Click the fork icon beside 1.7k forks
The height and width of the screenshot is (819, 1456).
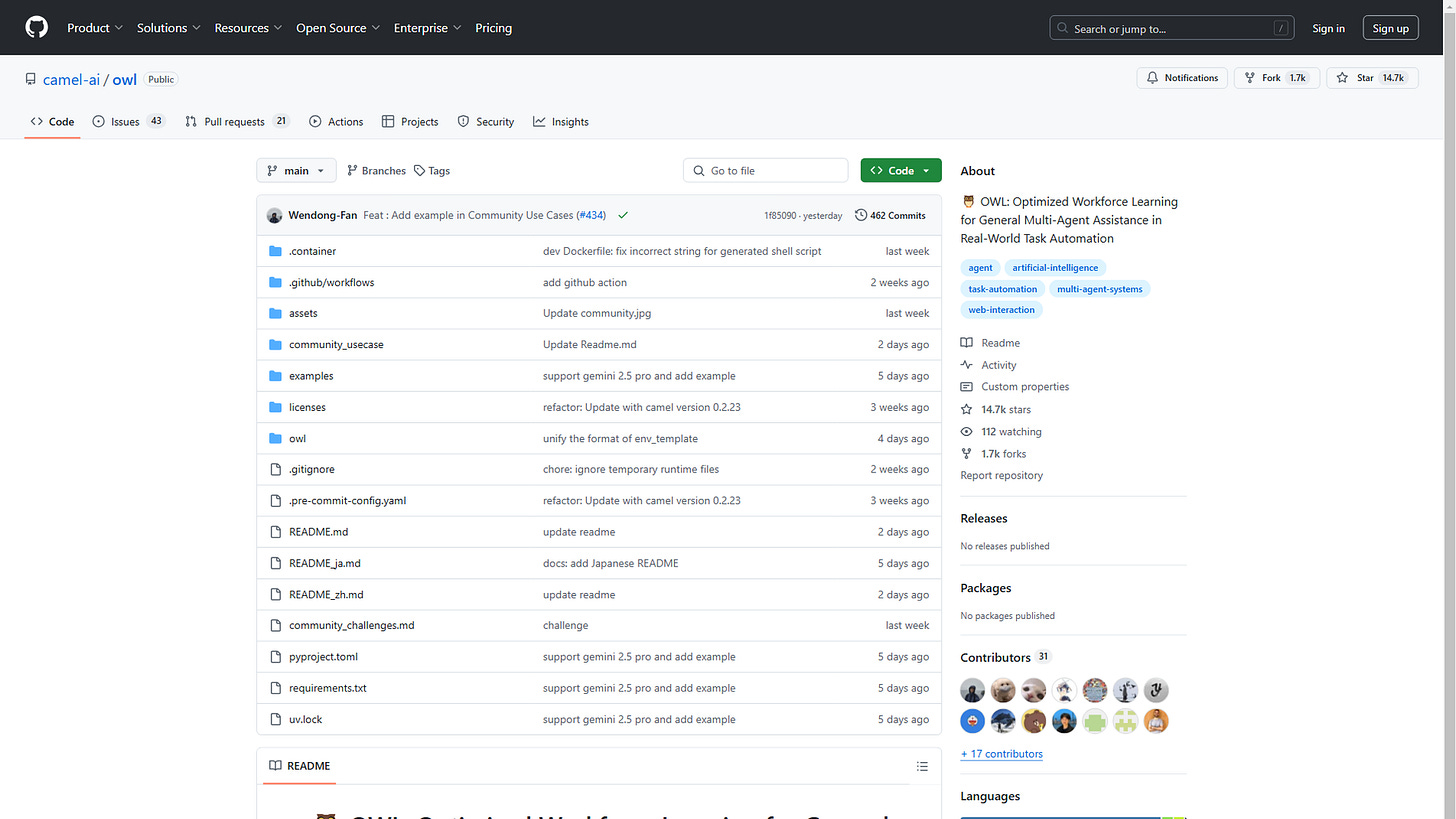tap(967, 454)
